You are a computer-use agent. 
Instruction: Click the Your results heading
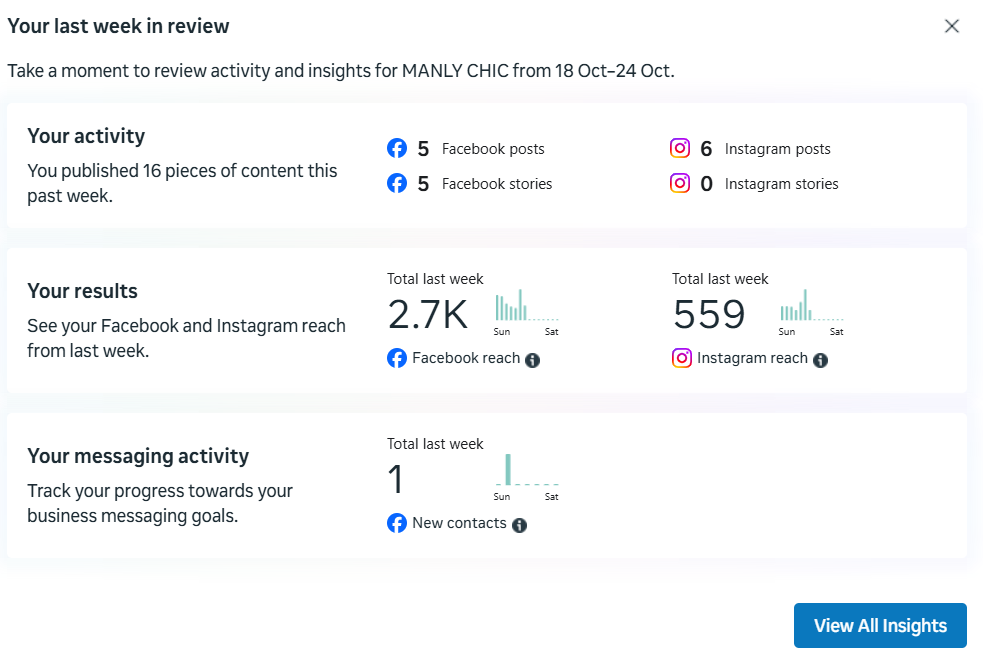coord(82,291)
